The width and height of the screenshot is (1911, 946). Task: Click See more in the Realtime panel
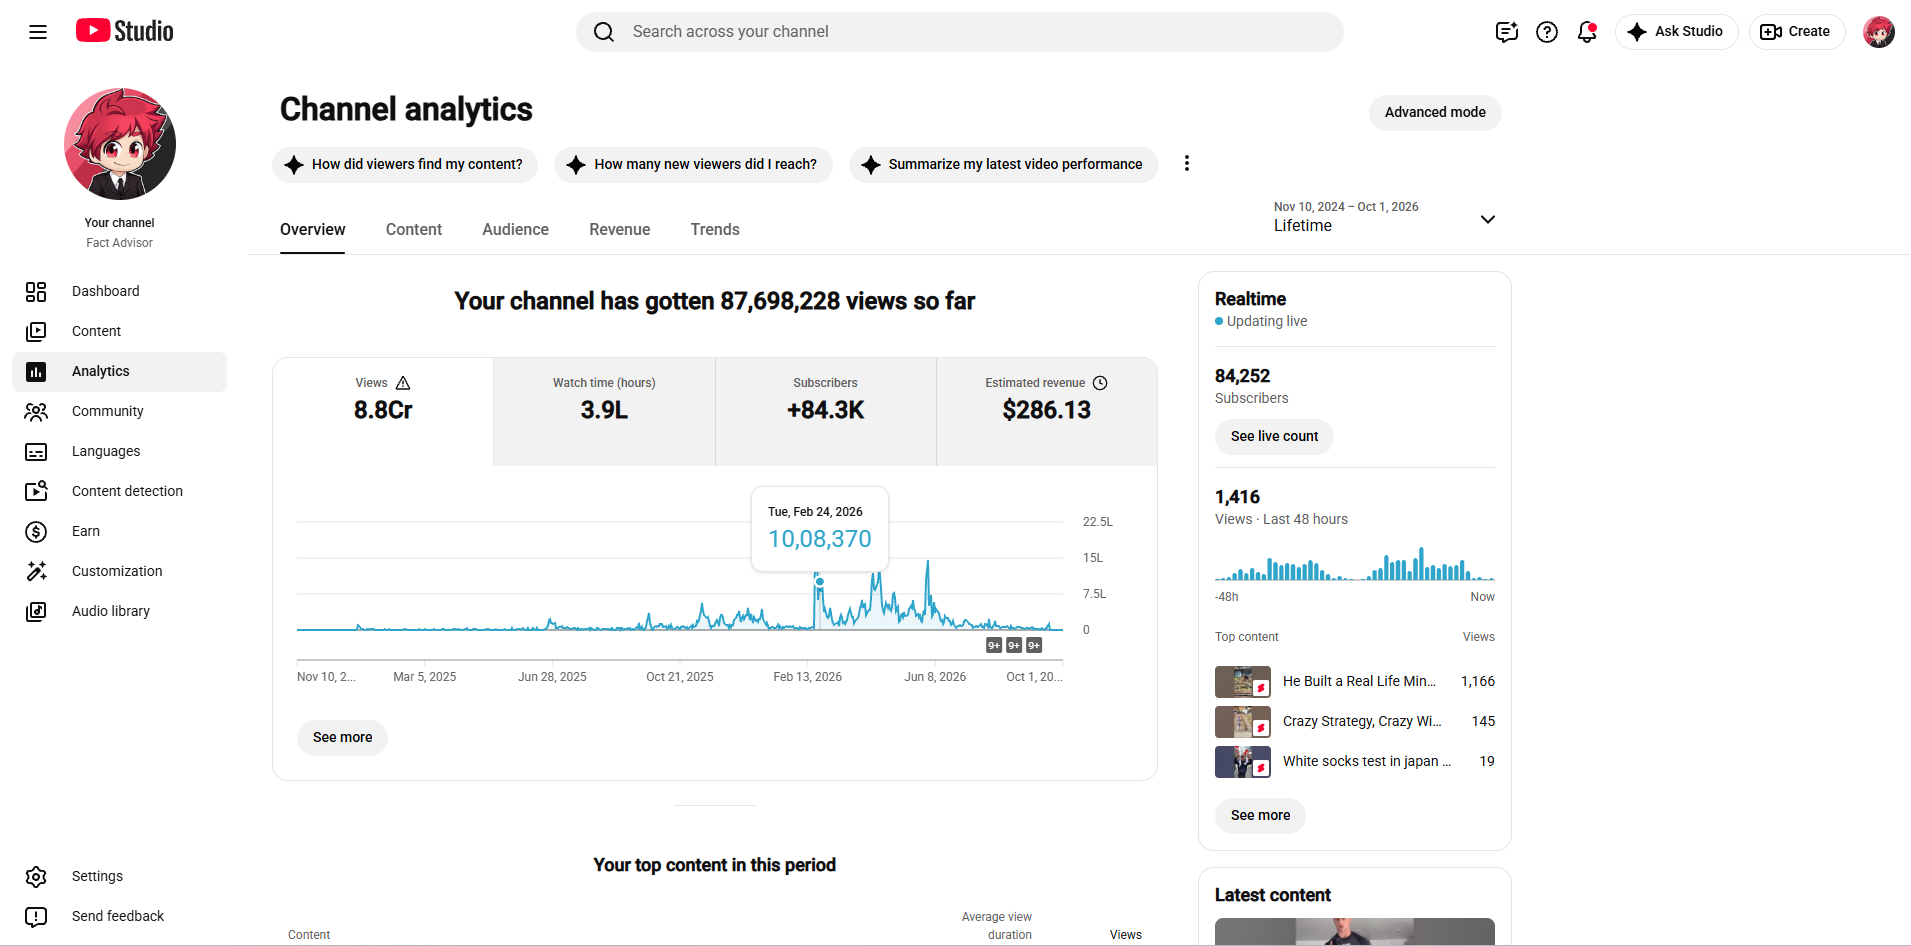tap(1260, 815)
